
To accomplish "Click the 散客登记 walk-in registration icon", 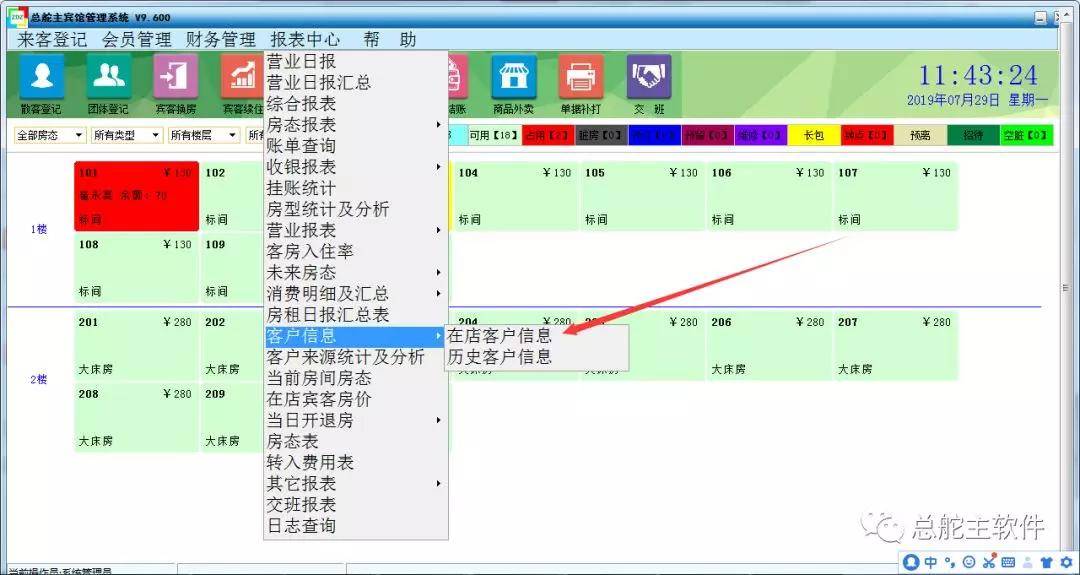I will point(41,78).
